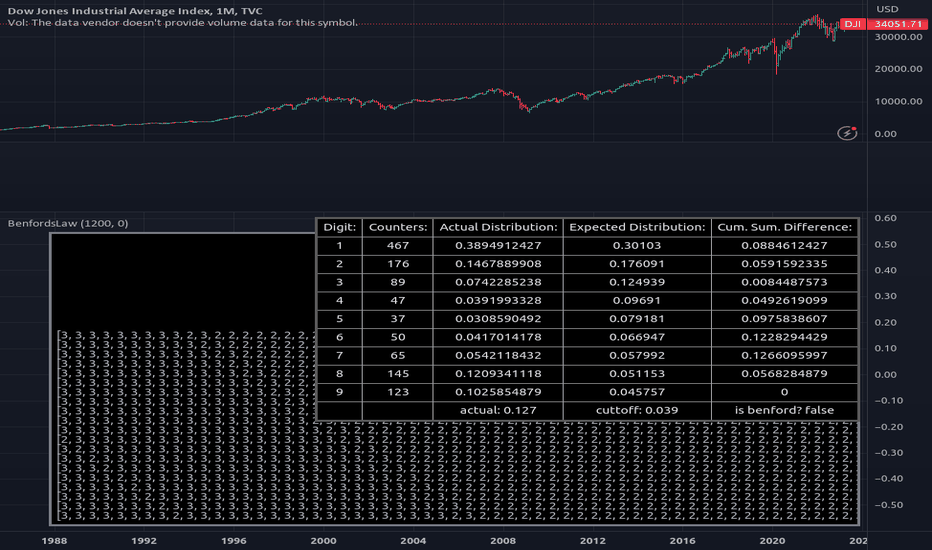Click counter value 37 for digit 5
Screen dimensions: 932x550
(398, 319)
